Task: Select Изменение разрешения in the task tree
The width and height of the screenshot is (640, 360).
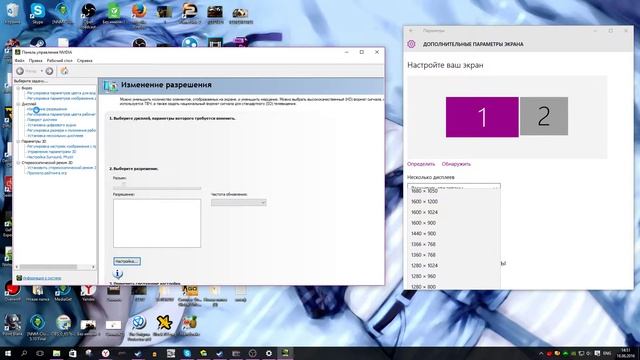Action: (47, 109)
